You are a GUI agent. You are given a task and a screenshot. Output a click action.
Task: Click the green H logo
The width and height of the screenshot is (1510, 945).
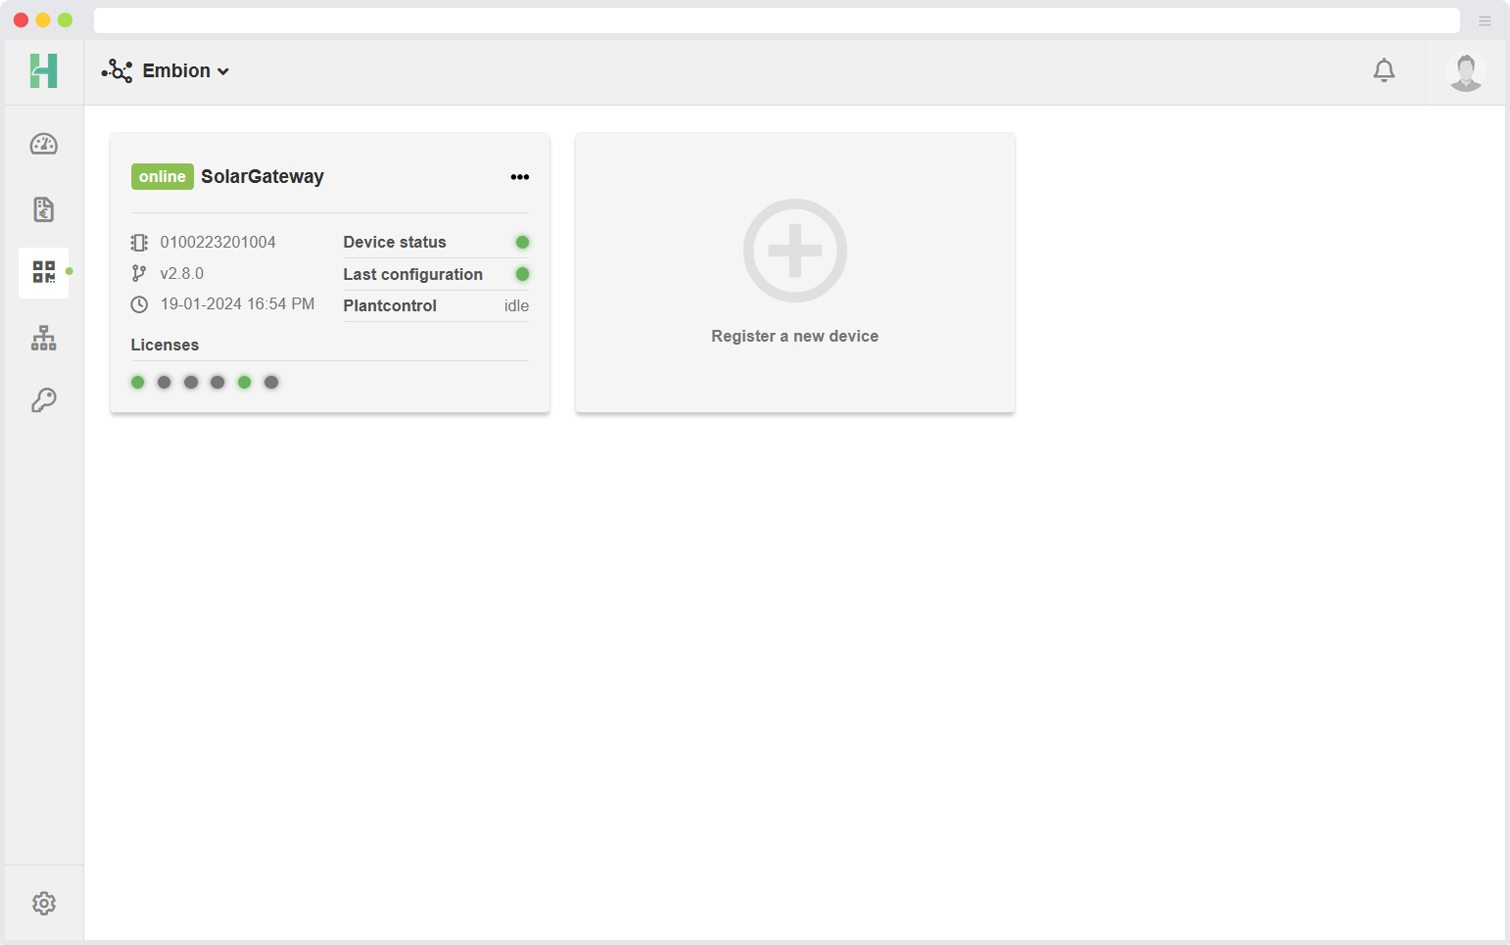tap(44, 71)
